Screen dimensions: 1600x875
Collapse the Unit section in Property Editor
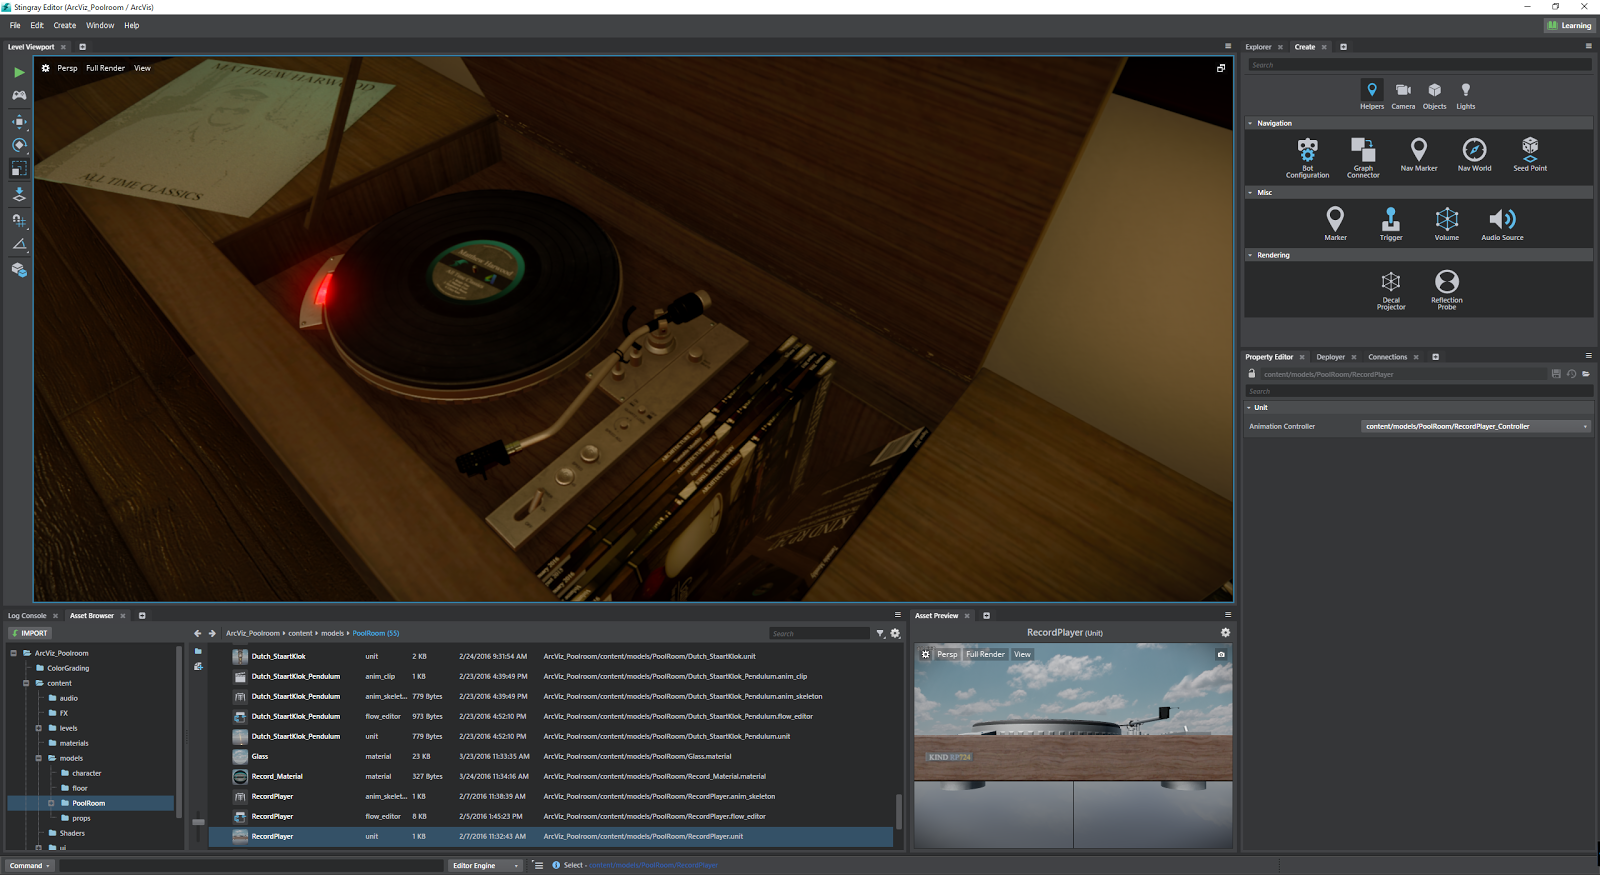(1249, 407)
